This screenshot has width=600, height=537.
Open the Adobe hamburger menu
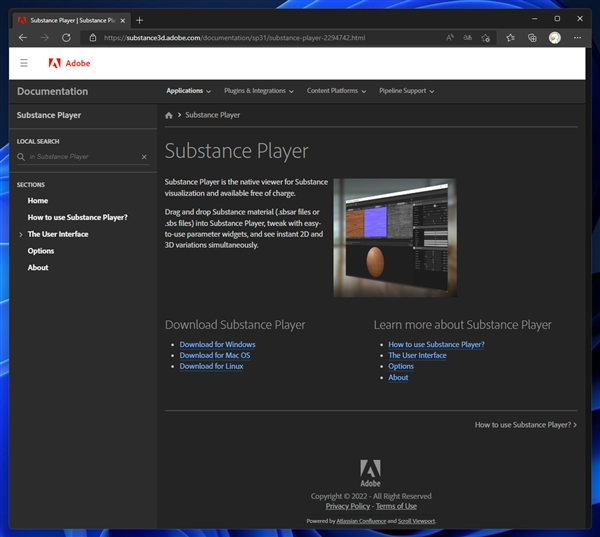click(24, 63)
